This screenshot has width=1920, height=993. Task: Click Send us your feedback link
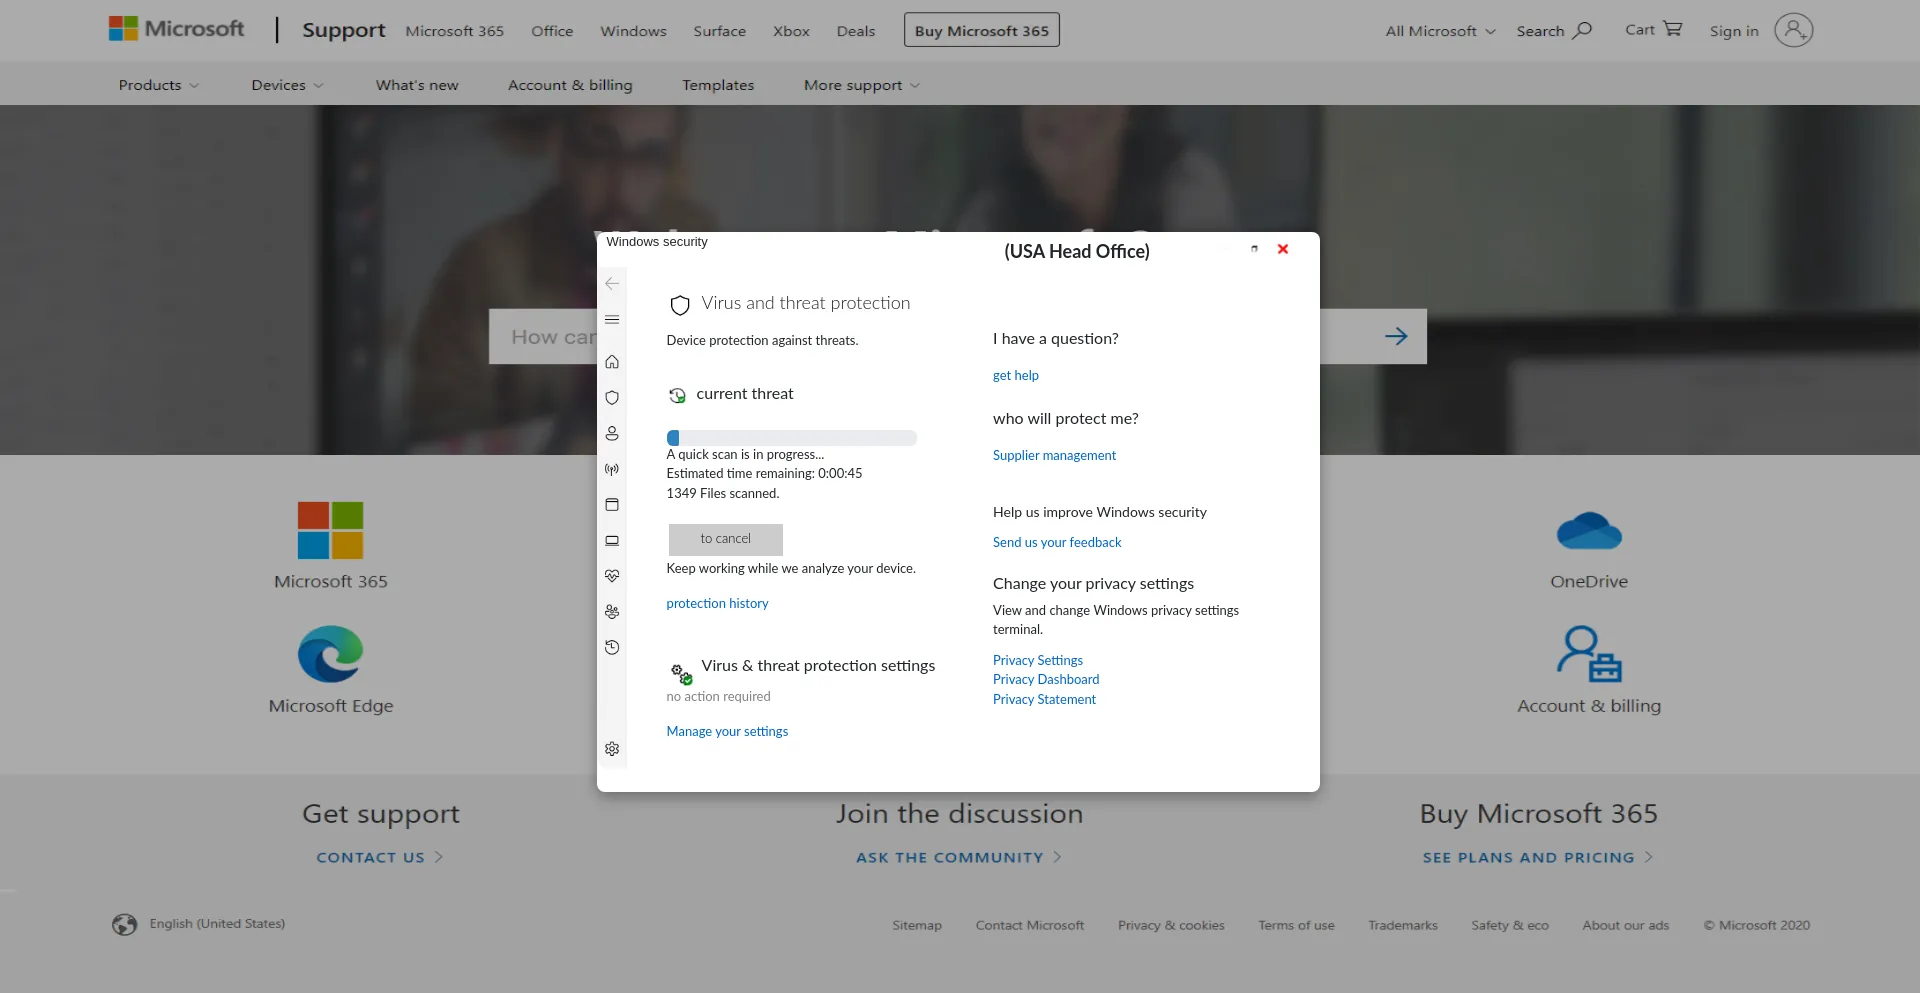(x=1057, y=543)
